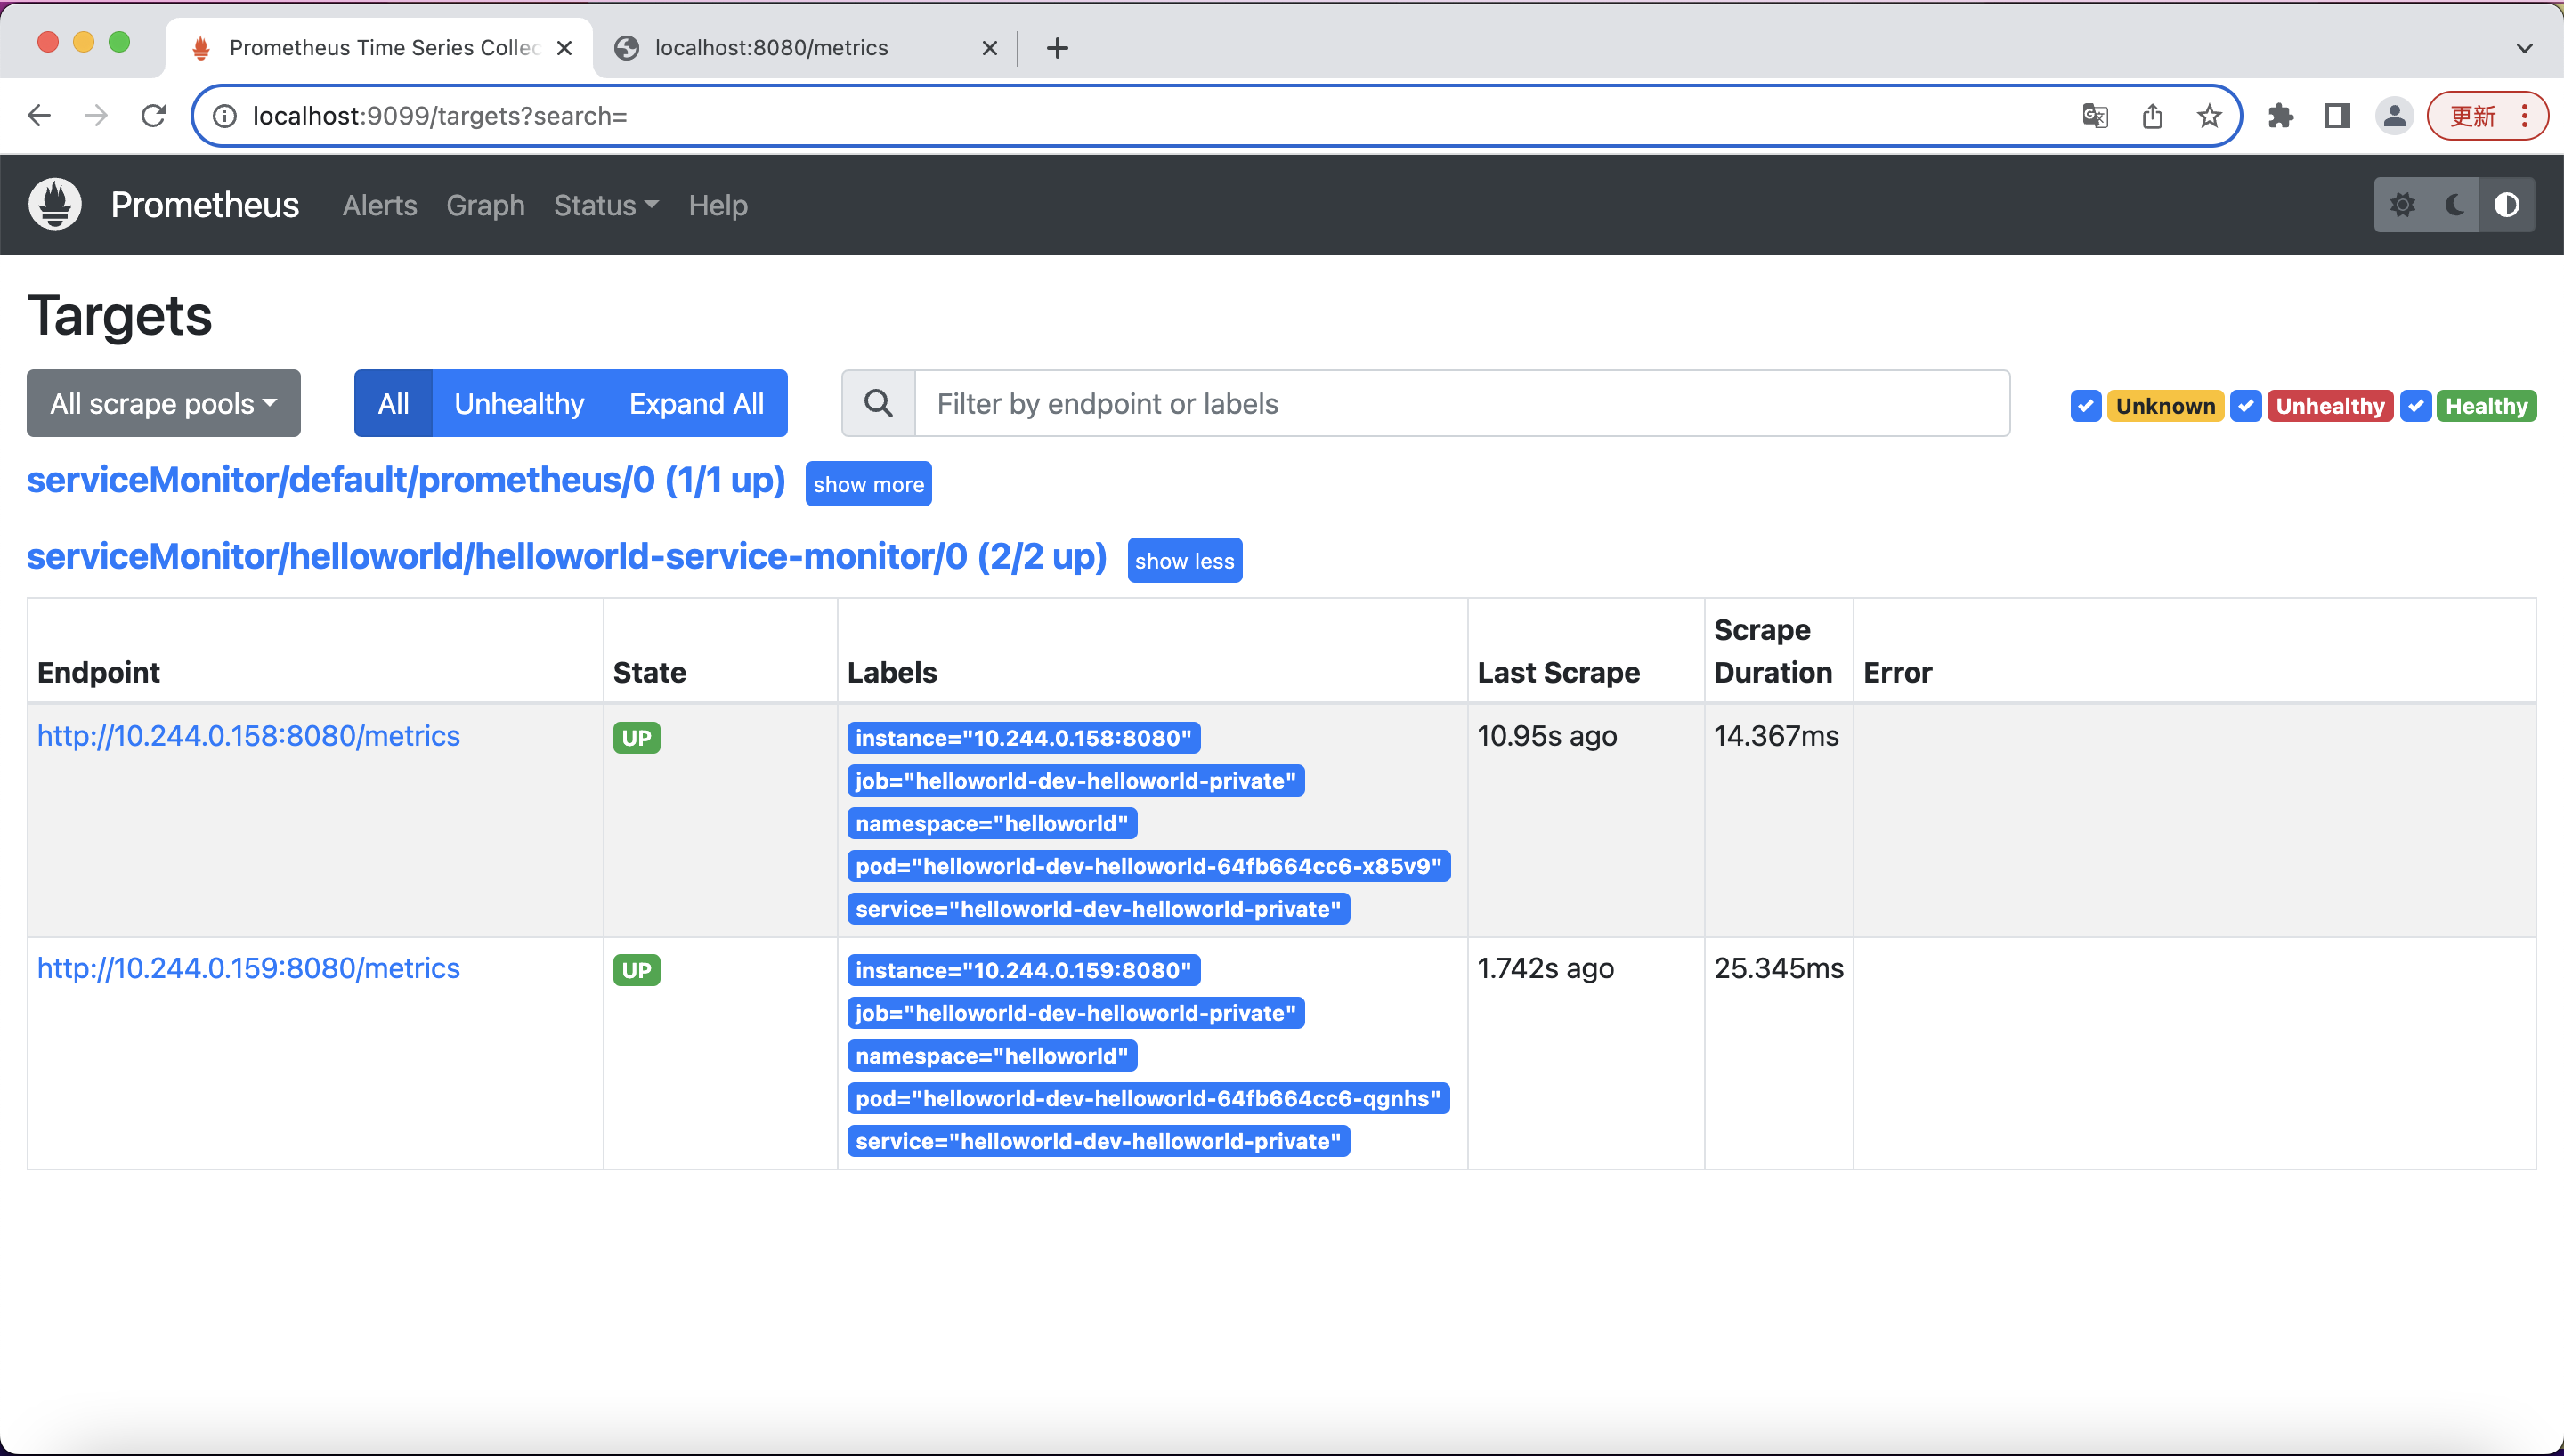Open the browser extensions puzzle icon
Image resolution: width=2564 pixels, height=1456 pixels.
pyautogui.click(x=2280, y=116)
